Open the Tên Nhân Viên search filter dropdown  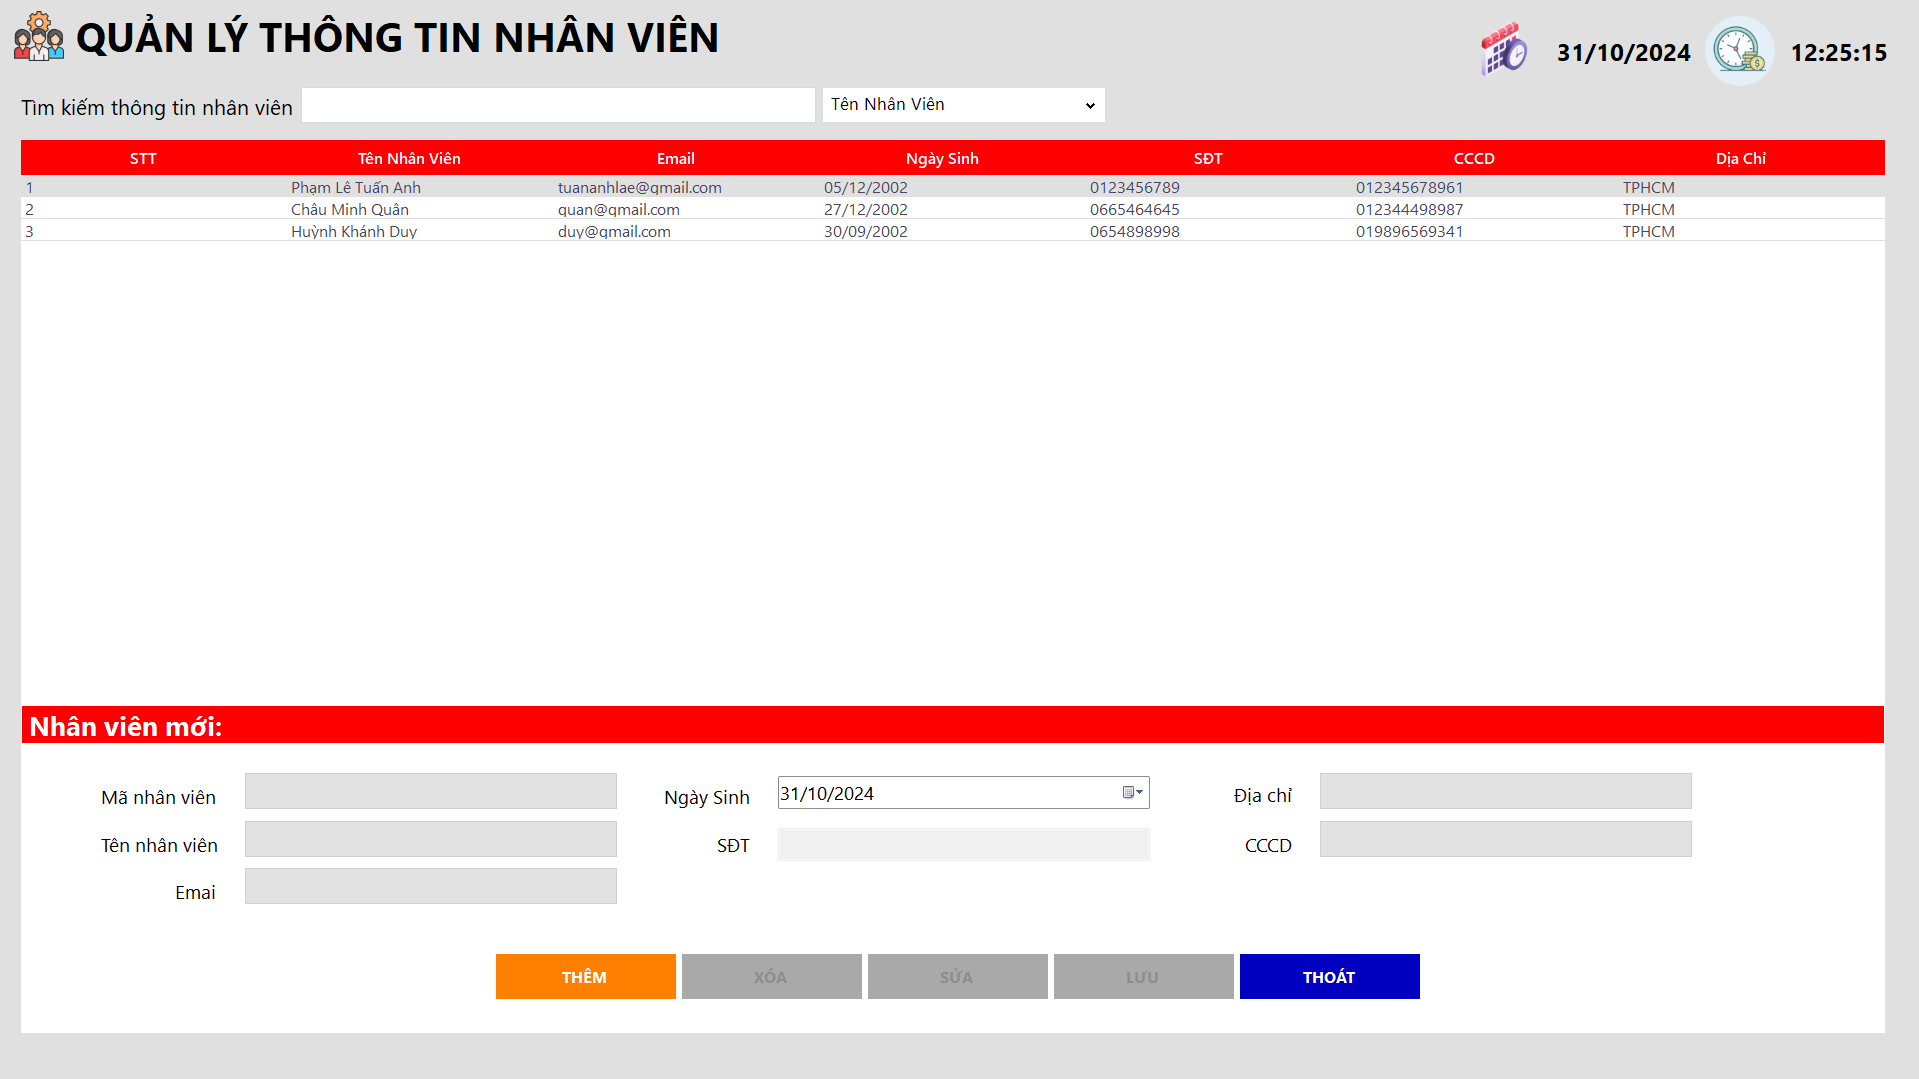pyautogui.click(x=963, y=105)
